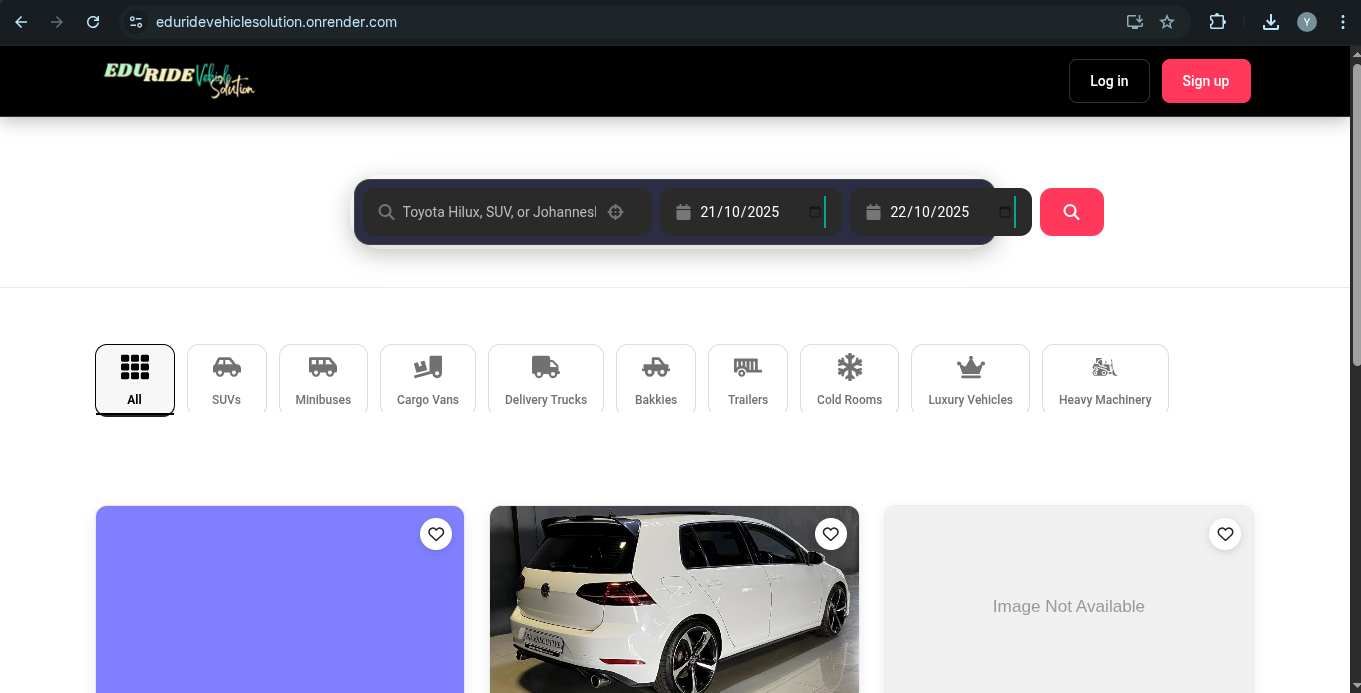Open the return date 22/10/2025 picker

point(929,212)
